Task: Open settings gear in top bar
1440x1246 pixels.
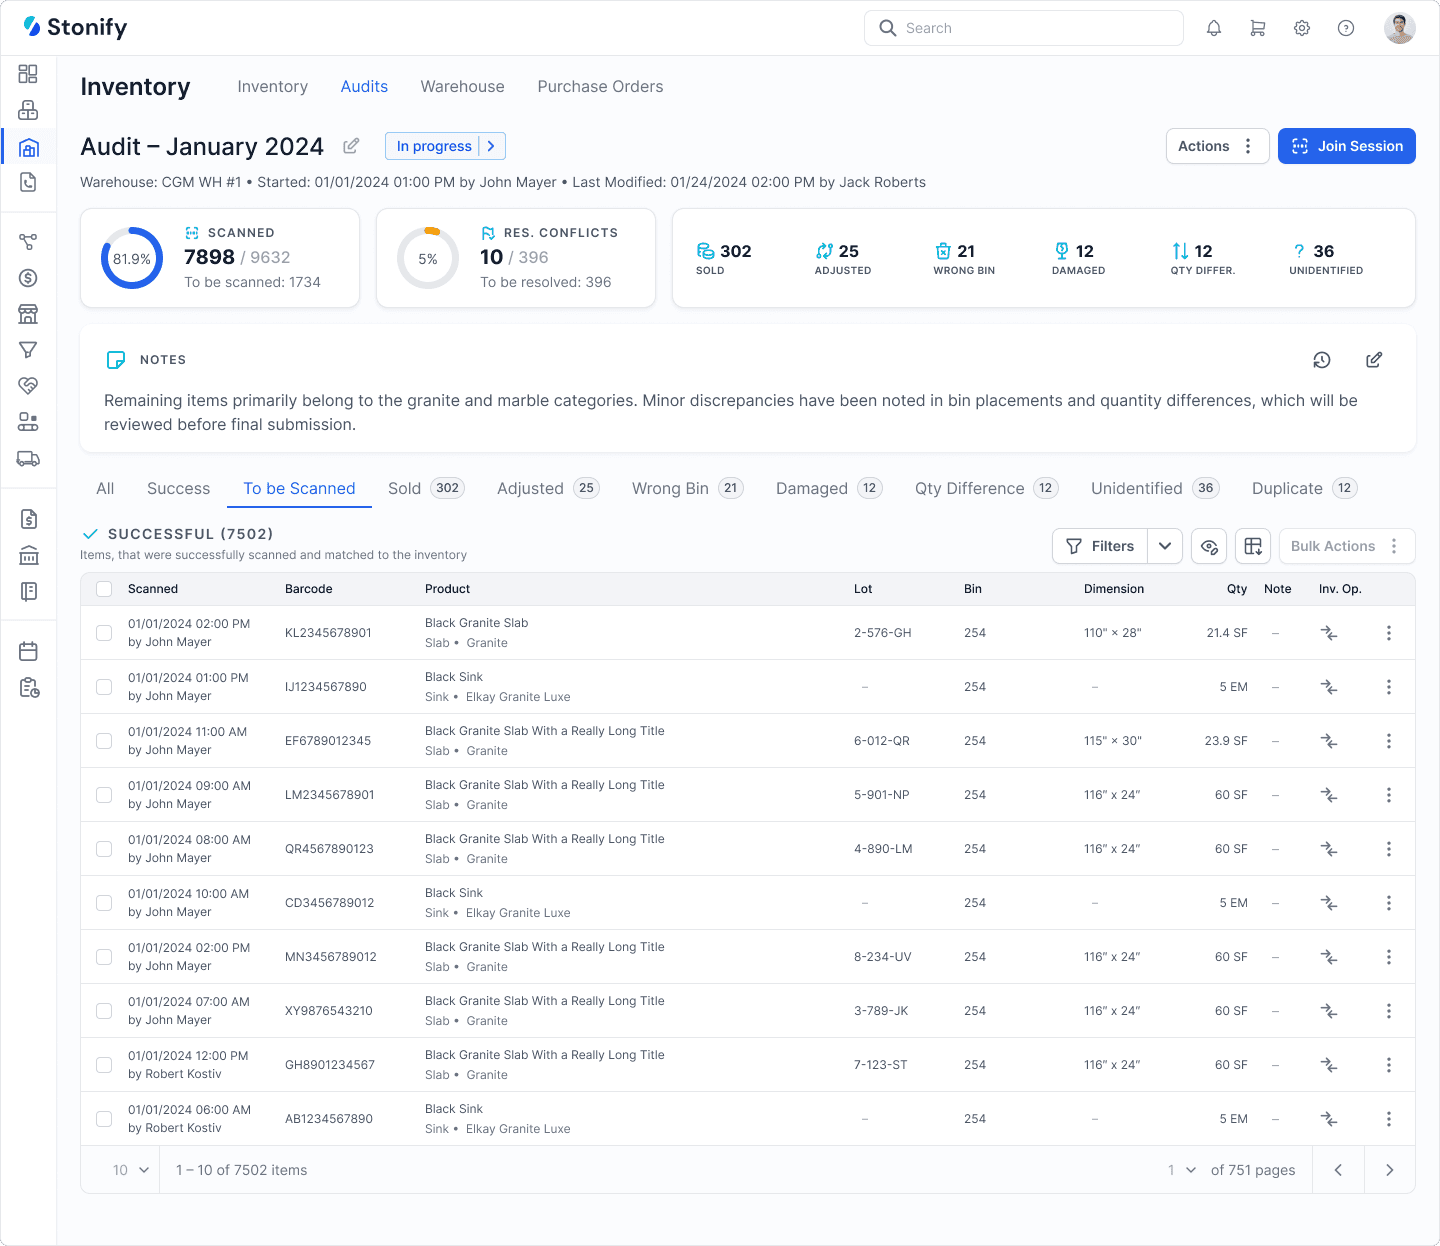Action: 1302,28
